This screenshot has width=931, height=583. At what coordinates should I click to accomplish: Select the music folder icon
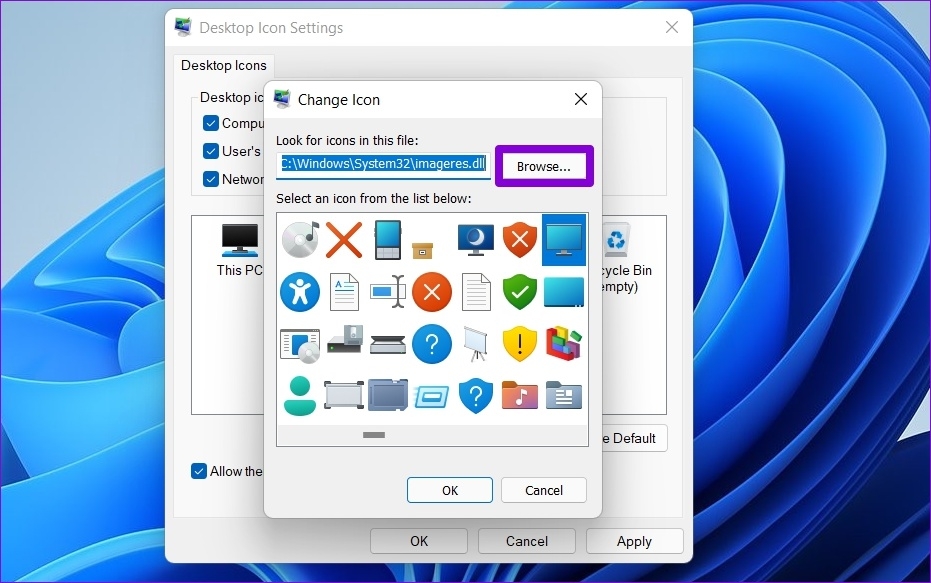pos(519,395)
